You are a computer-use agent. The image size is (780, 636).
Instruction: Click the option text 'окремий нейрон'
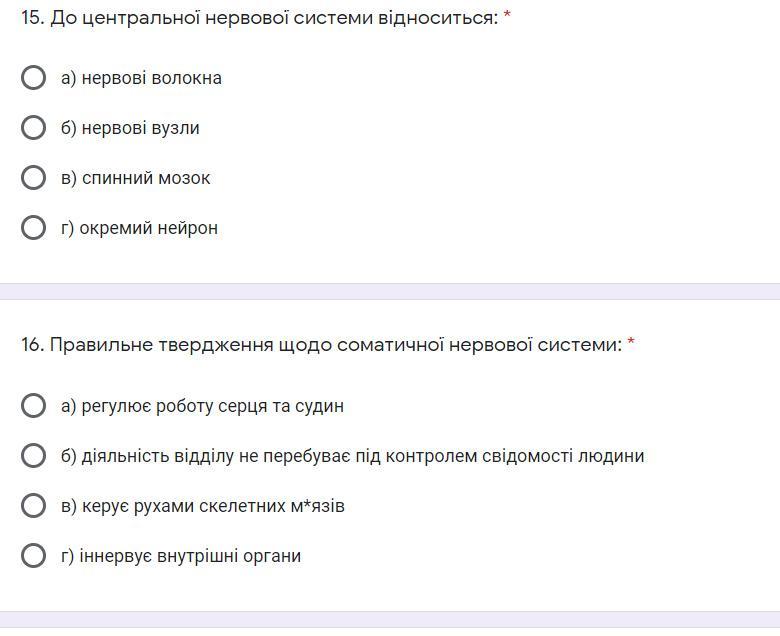tap(149, 228)
